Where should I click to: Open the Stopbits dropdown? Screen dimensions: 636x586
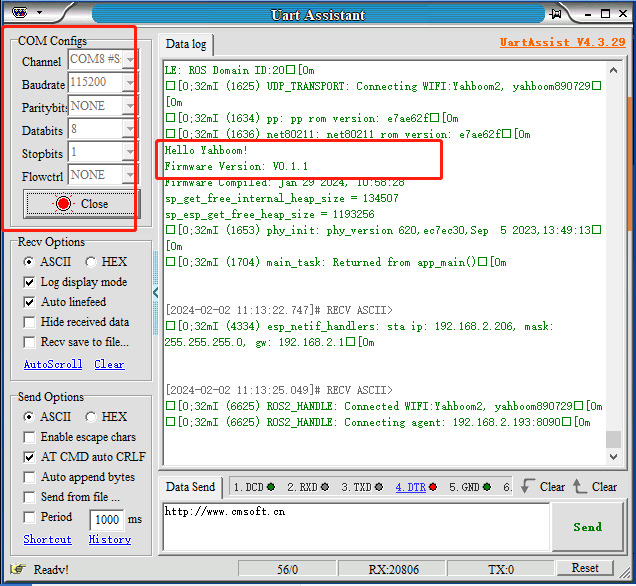click(130, 152)
